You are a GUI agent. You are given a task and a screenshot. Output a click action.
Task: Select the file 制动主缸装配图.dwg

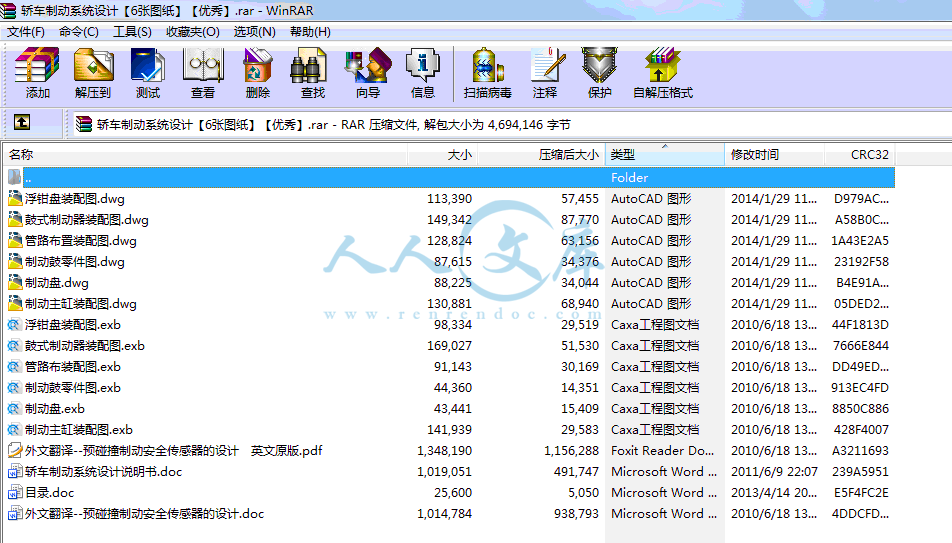point(81,304)
